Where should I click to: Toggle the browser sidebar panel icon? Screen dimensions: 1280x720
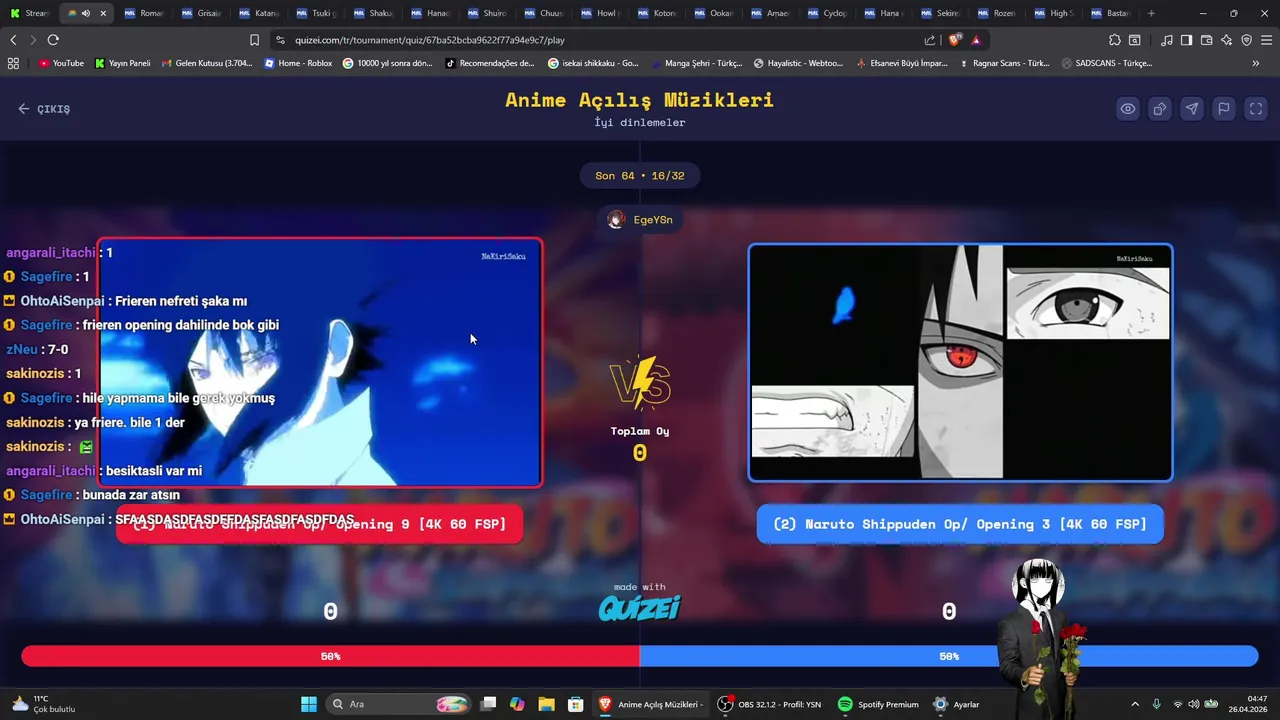(x=1186, y=40)
